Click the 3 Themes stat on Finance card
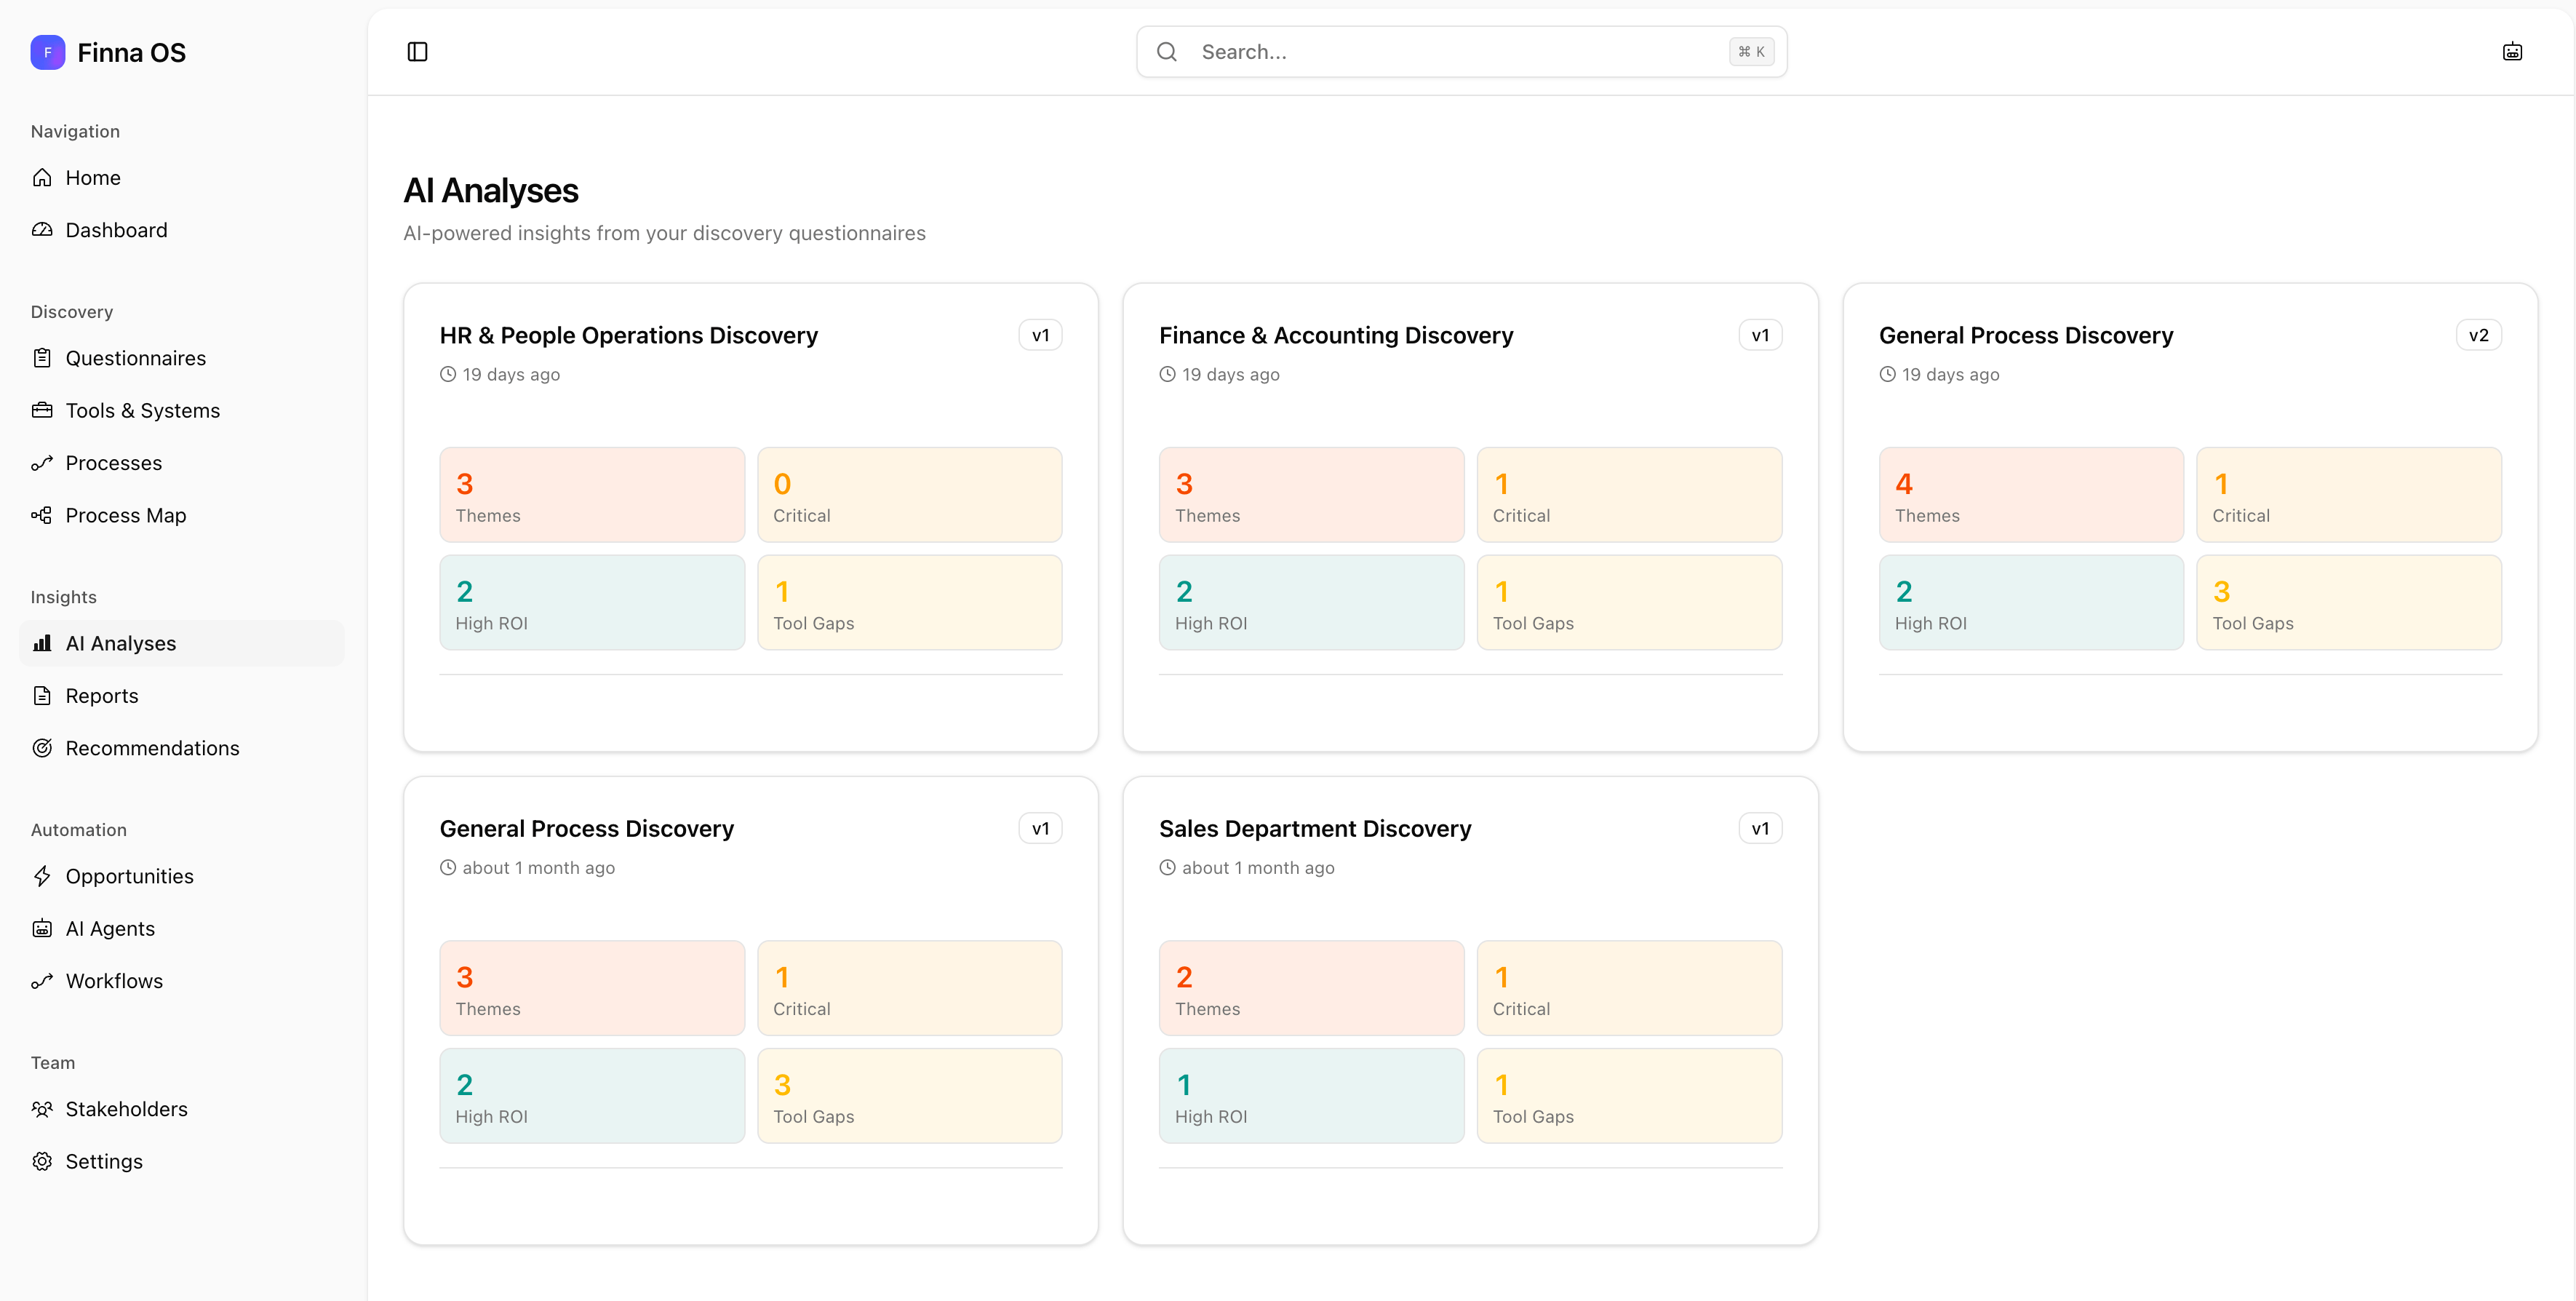Image resolution: width=2576 pixels, height=1301 pixels. click(1311, 494)
